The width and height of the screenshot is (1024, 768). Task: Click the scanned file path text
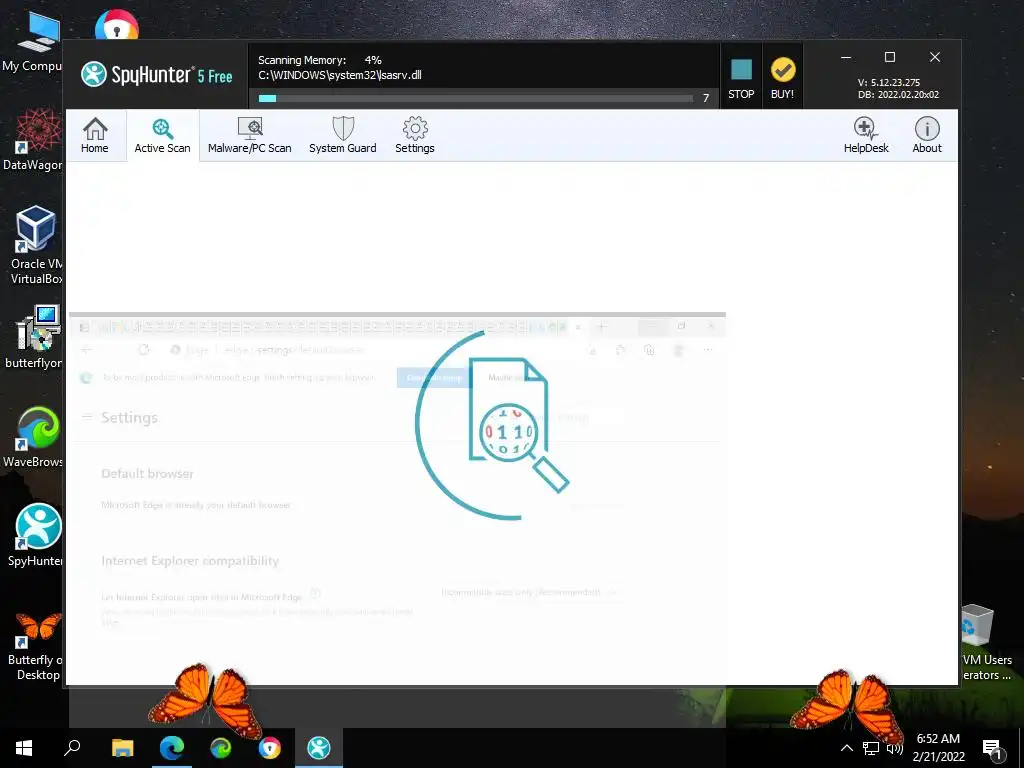click(x=340, y=75)
